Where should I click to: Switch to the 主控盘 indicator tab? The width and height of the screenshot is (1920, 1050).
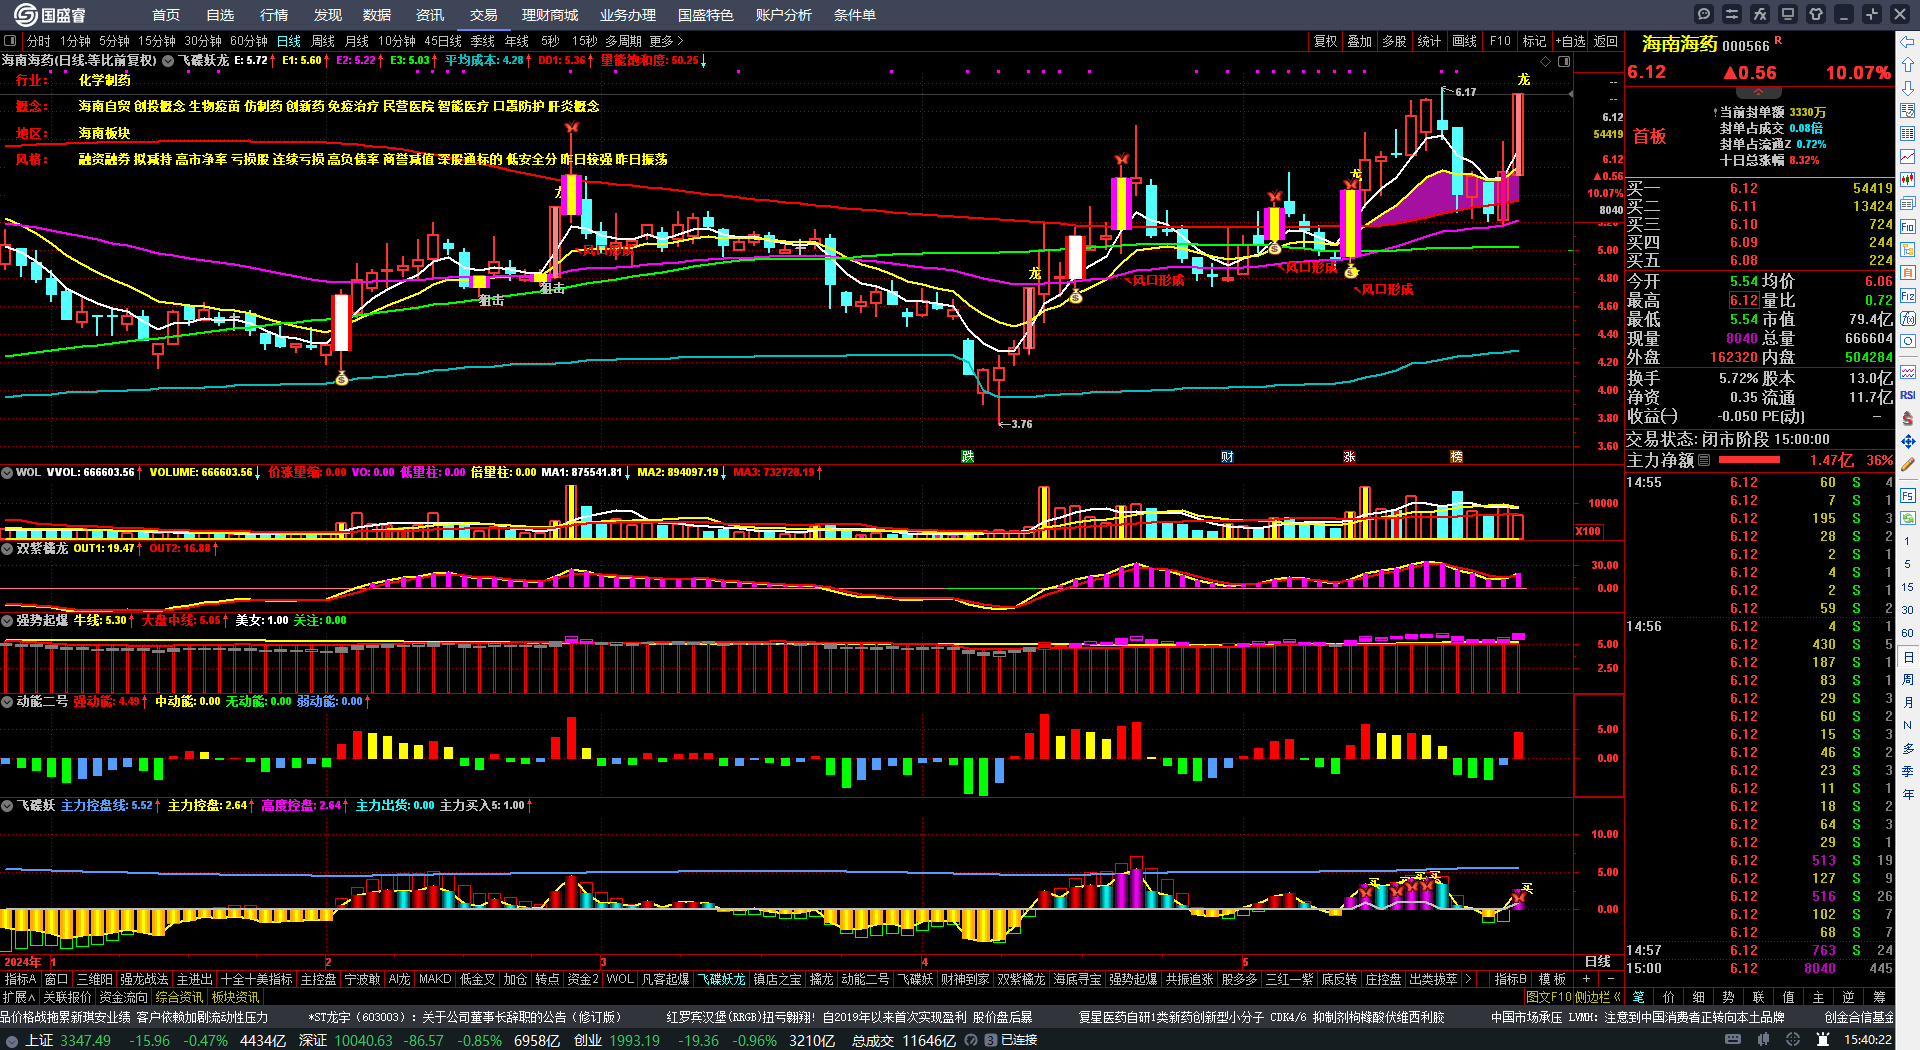(319, 979)
